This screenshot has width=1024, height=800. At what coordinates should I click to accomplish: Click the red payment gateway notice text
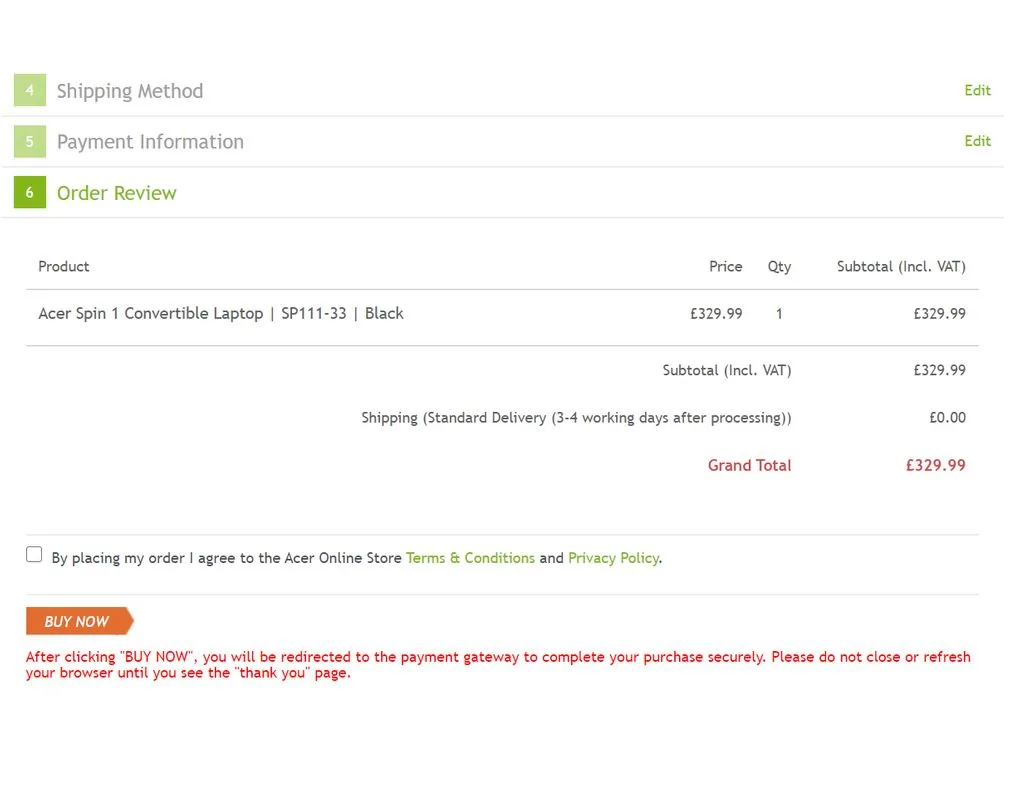[498, 665]
